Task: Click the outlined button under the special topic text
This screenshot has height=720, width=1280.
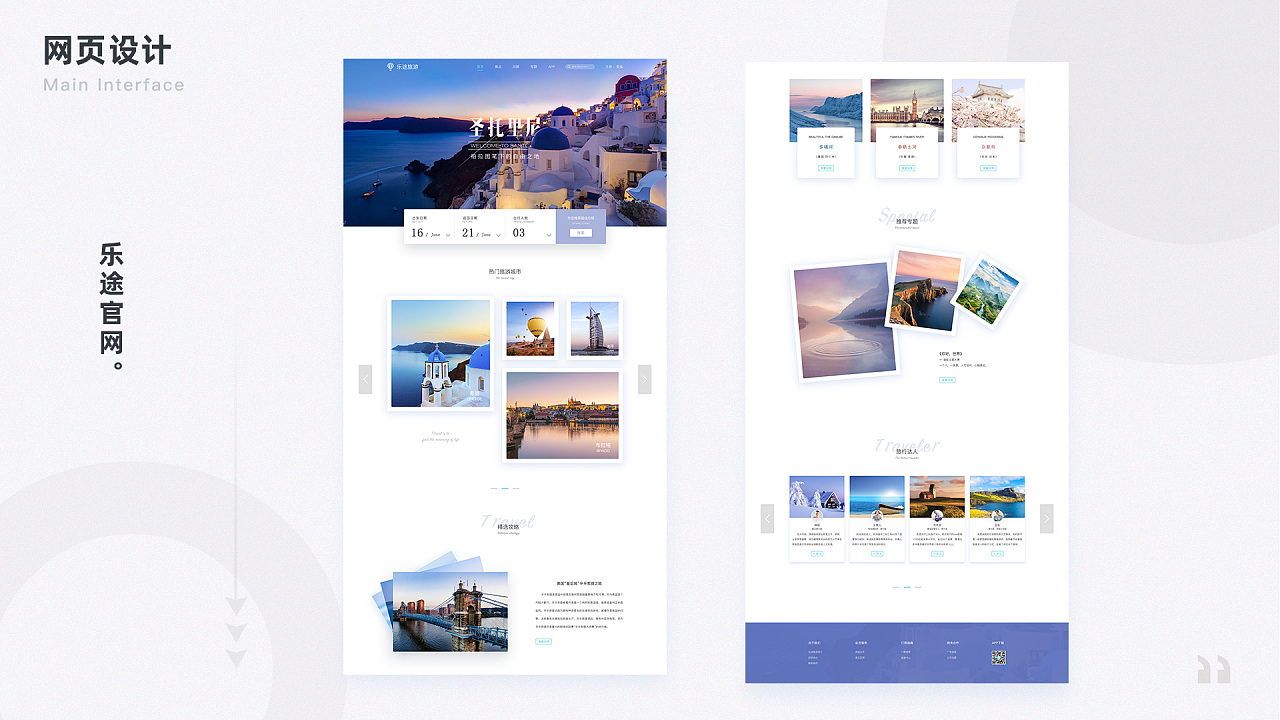Action: tap(947, 380)
